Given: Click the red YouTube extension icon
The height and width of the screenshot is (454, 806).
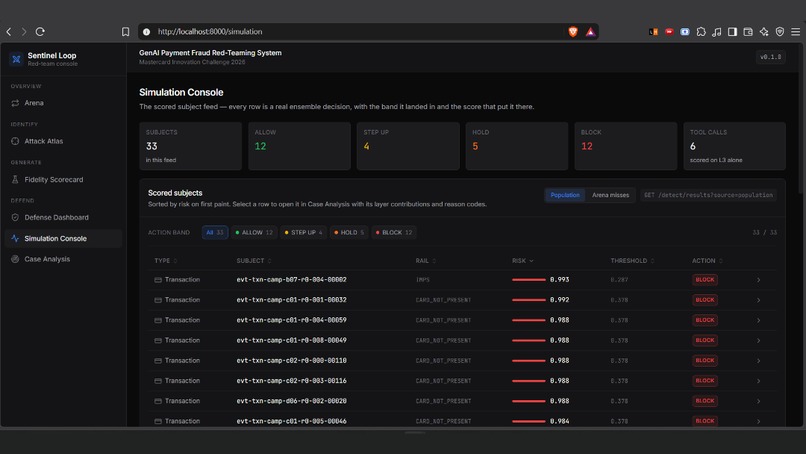Looking at the screenshot, I should click(669, 32).
